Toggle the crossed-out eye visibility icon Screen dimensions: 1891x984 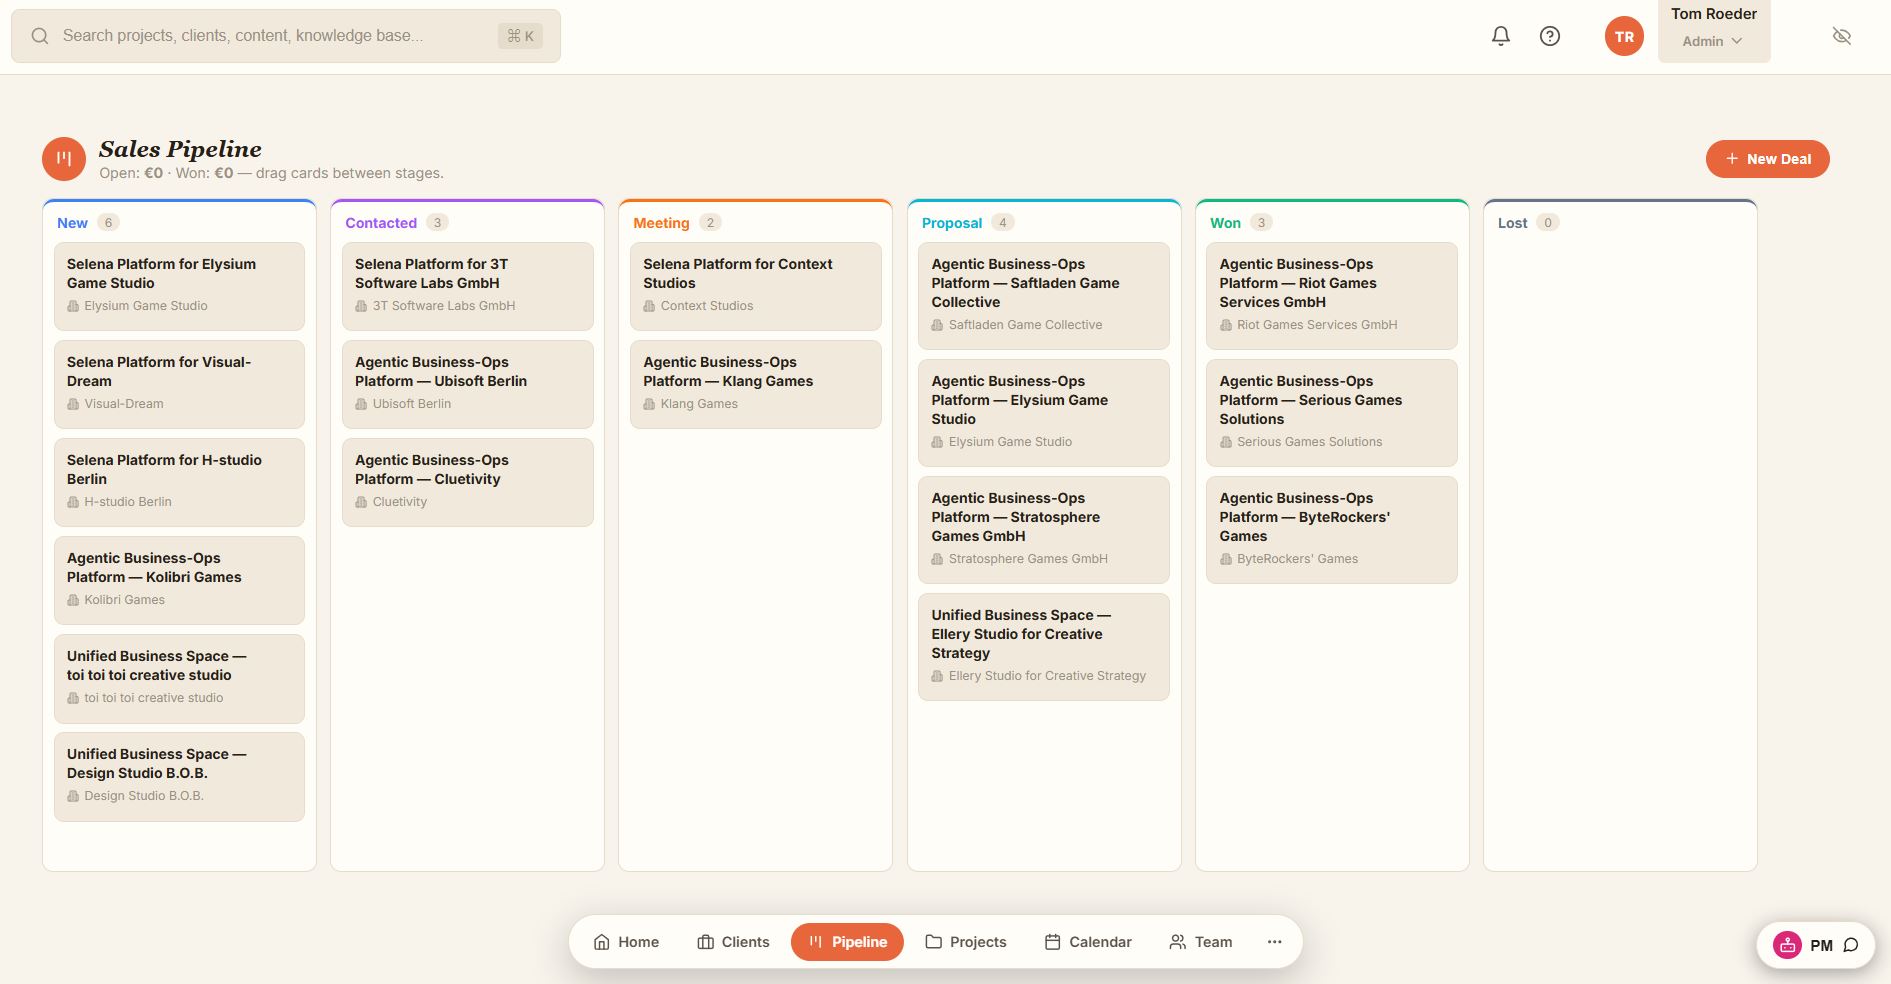tap(1841, 36)
